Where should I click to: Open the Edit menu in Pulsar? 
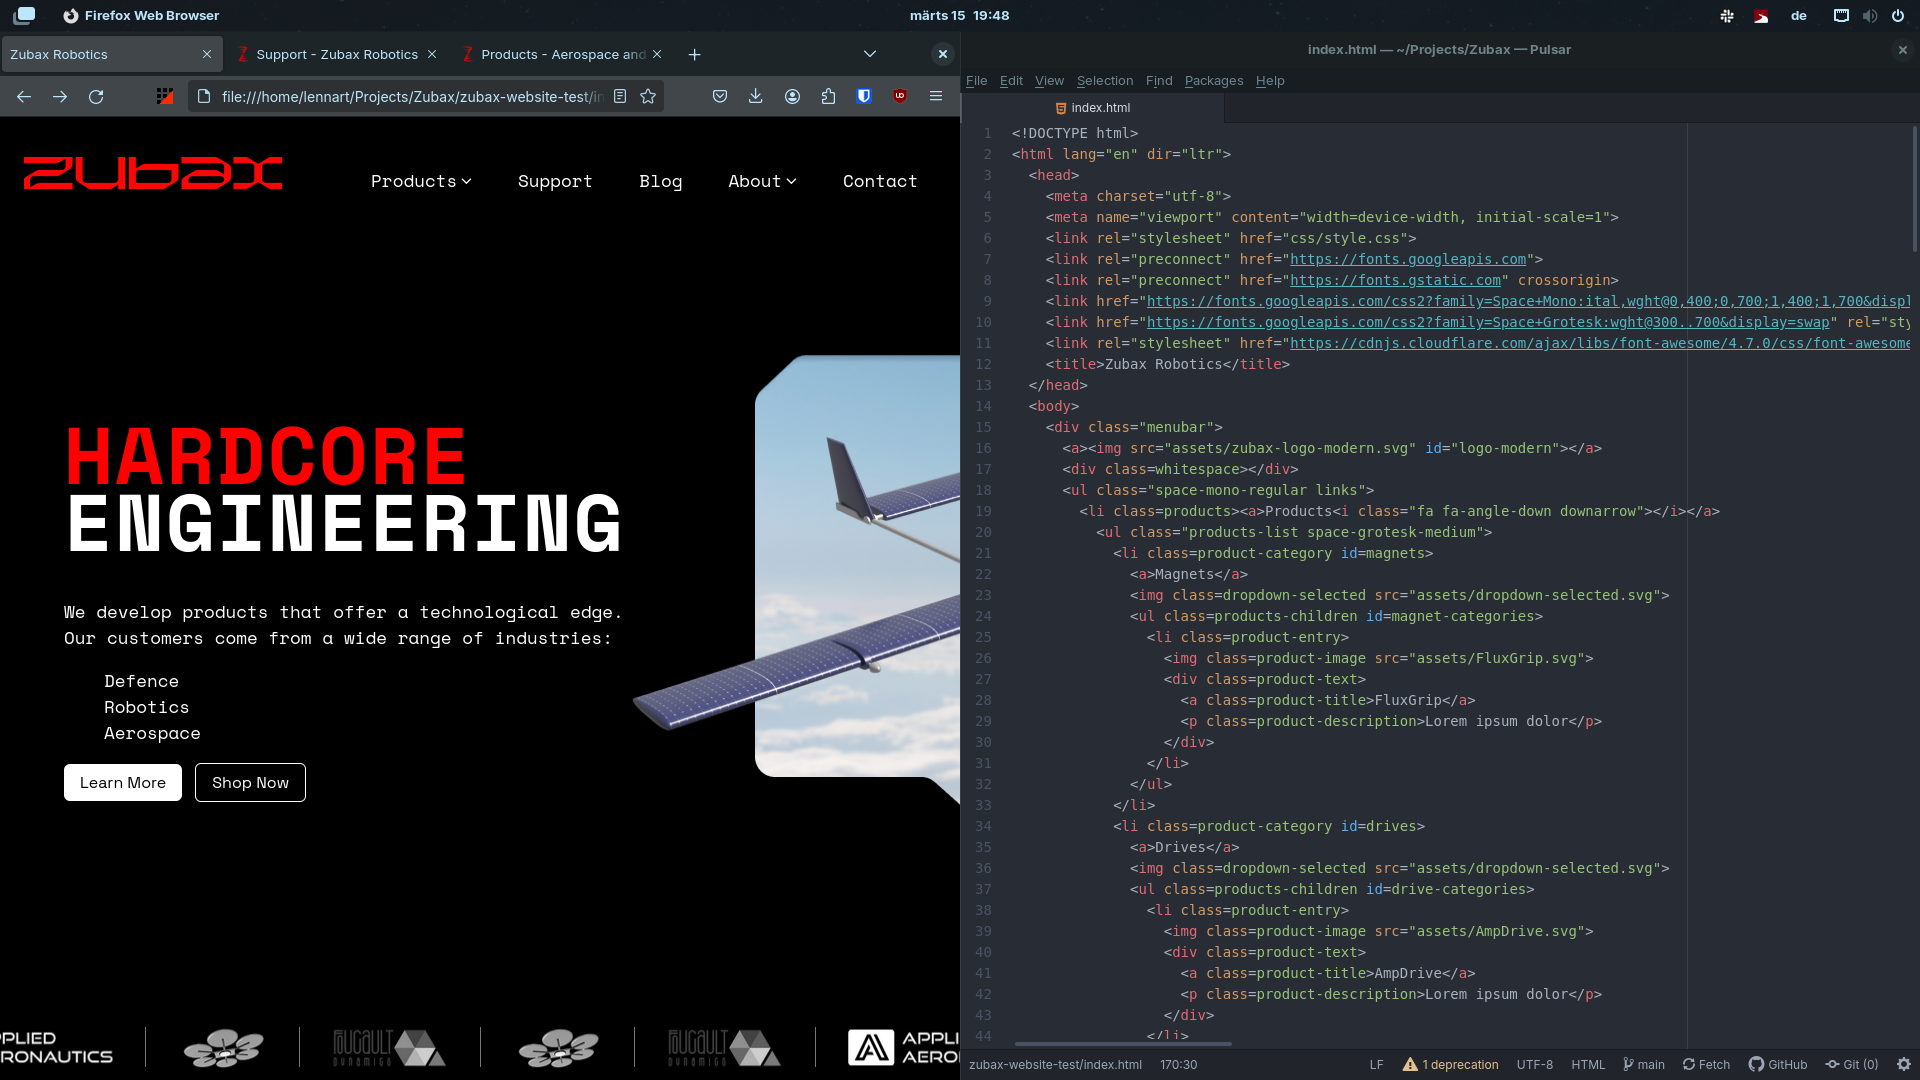[x=1011, y=81]
